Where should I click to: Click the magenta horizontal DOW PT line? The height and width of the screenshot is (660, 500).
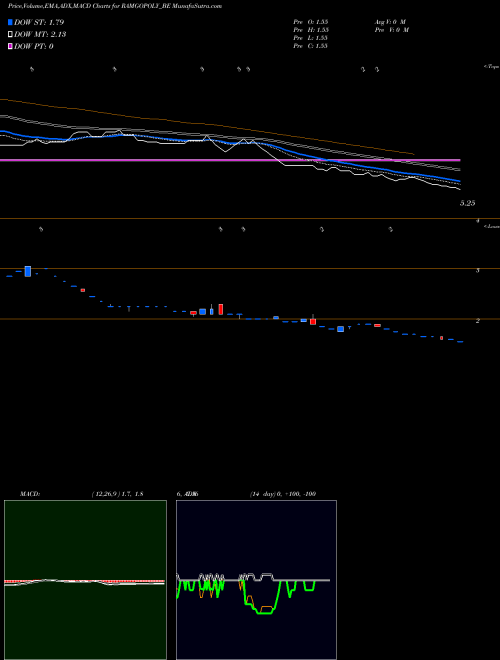point(230,160)
